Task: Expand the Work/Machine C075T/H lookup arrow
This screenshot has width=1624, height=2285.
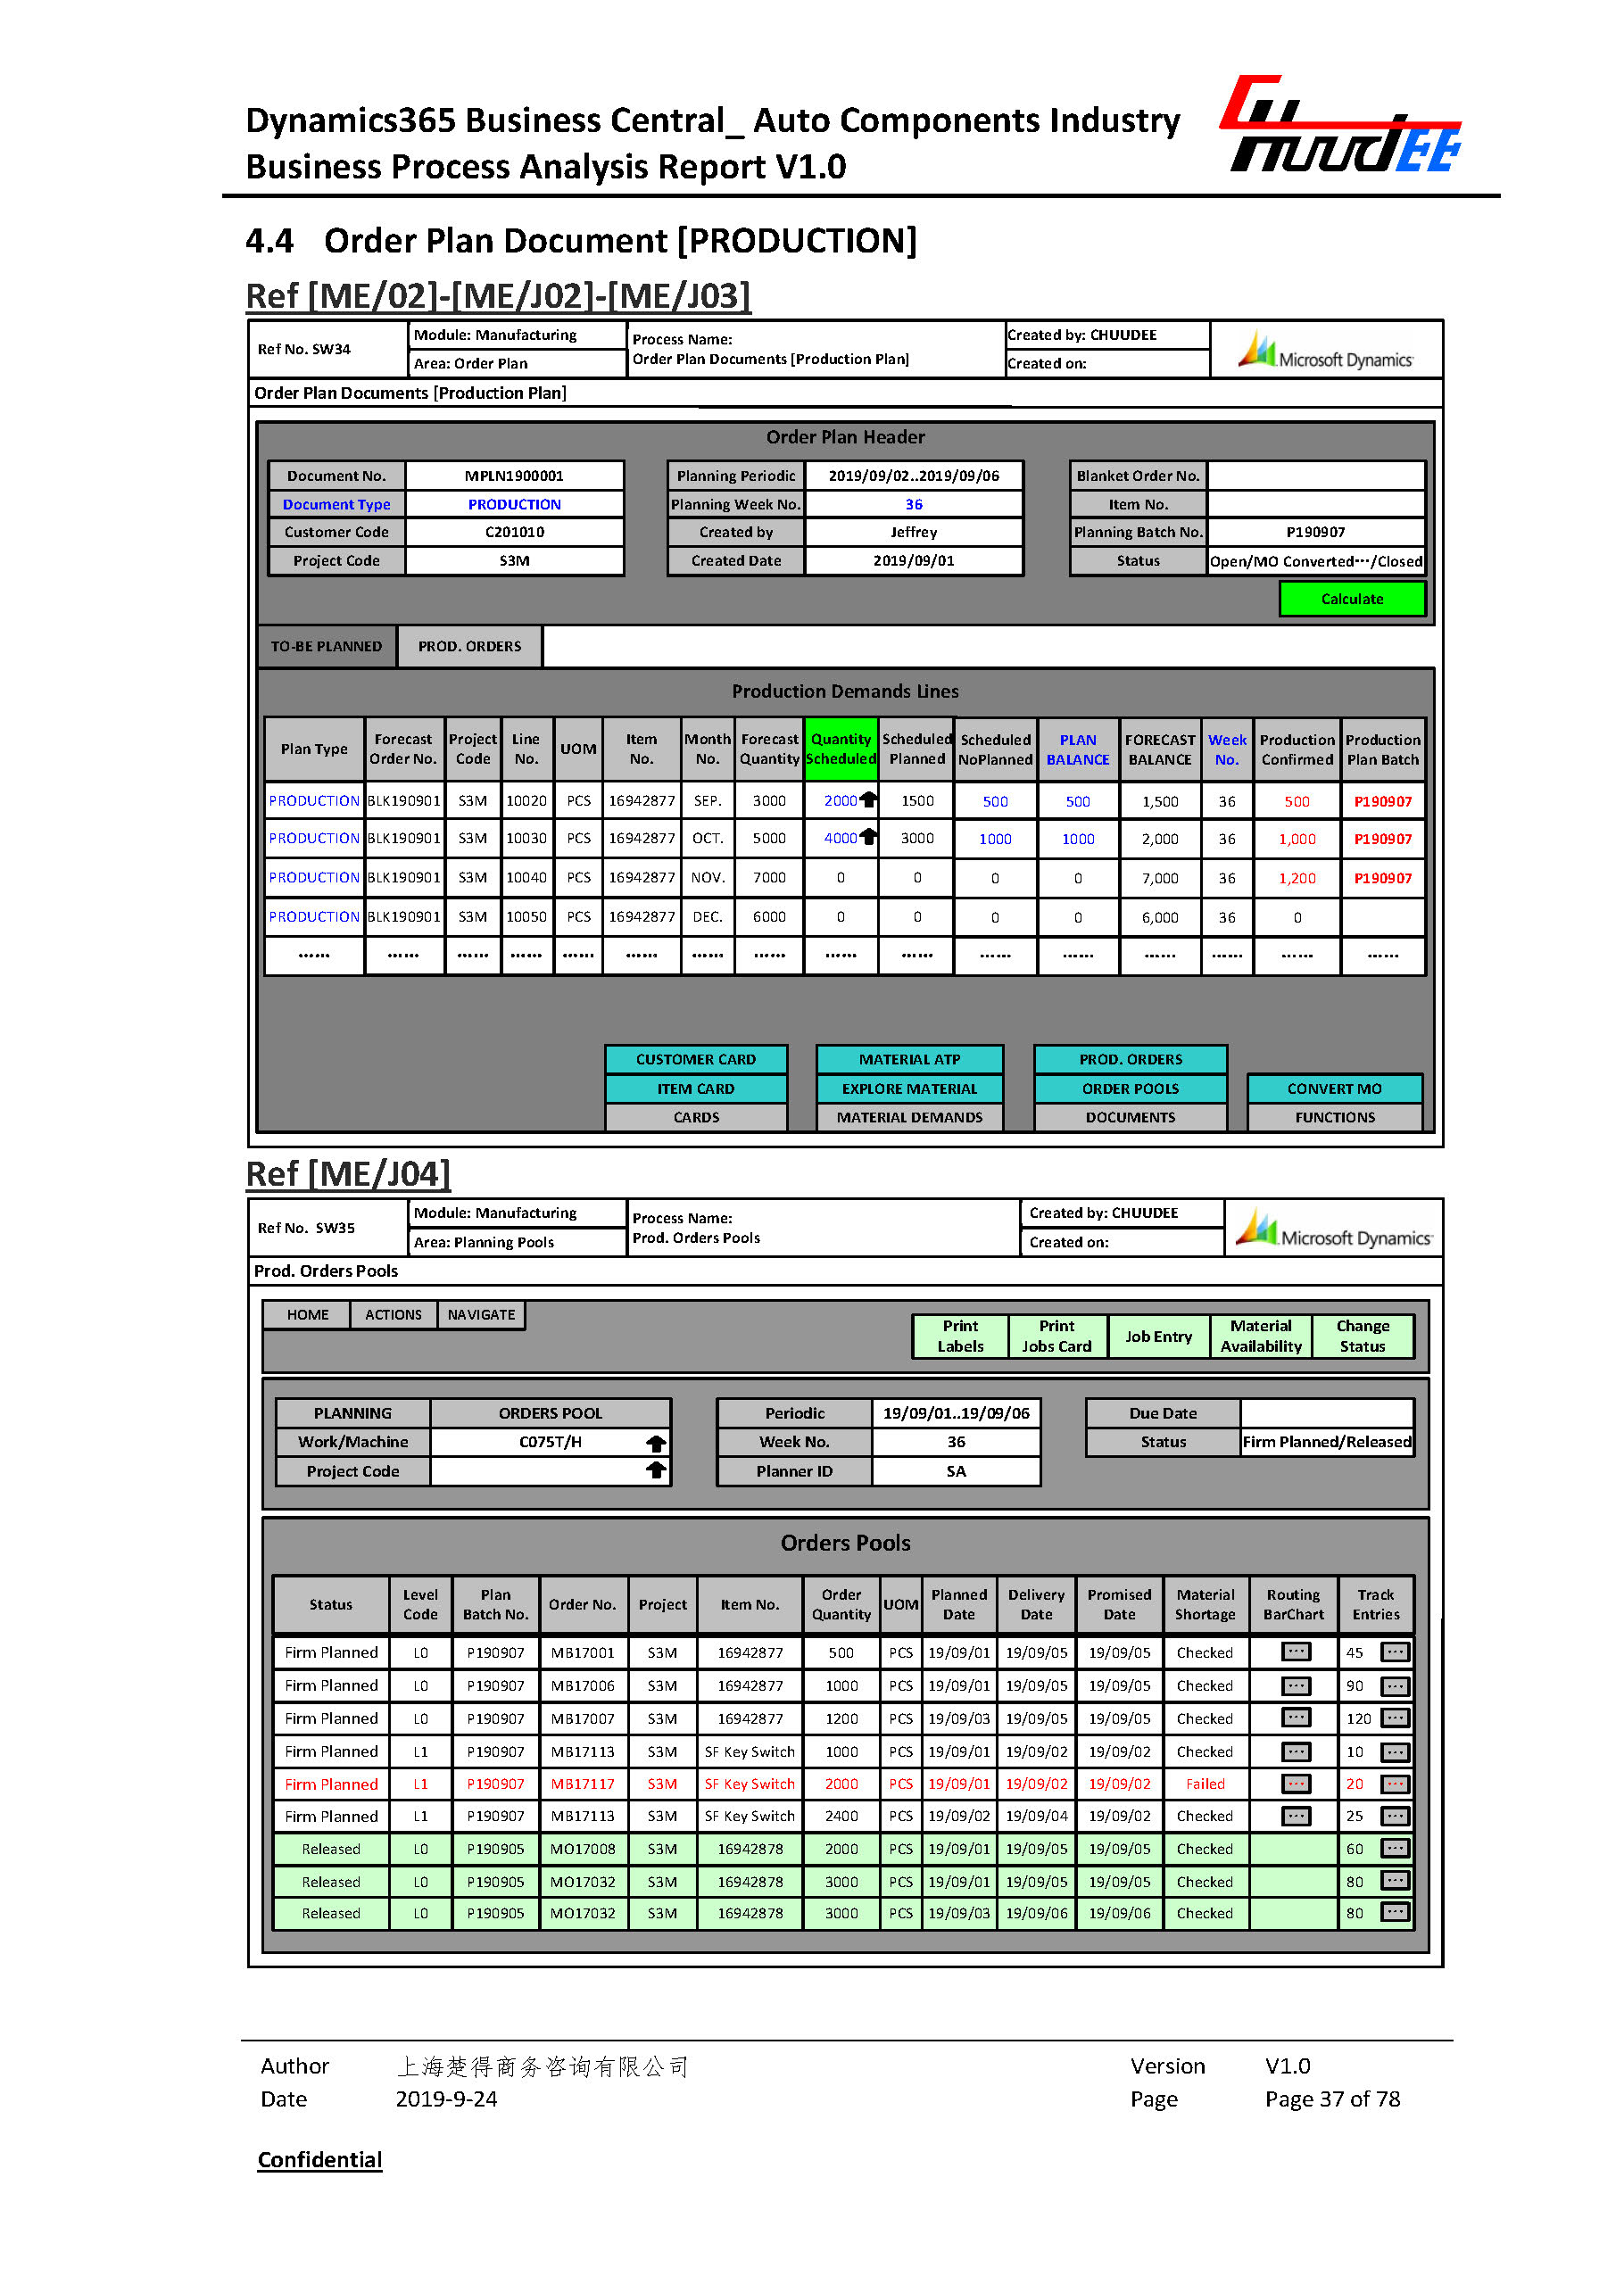Action: pyautogui.click(x=656, y=1442)
